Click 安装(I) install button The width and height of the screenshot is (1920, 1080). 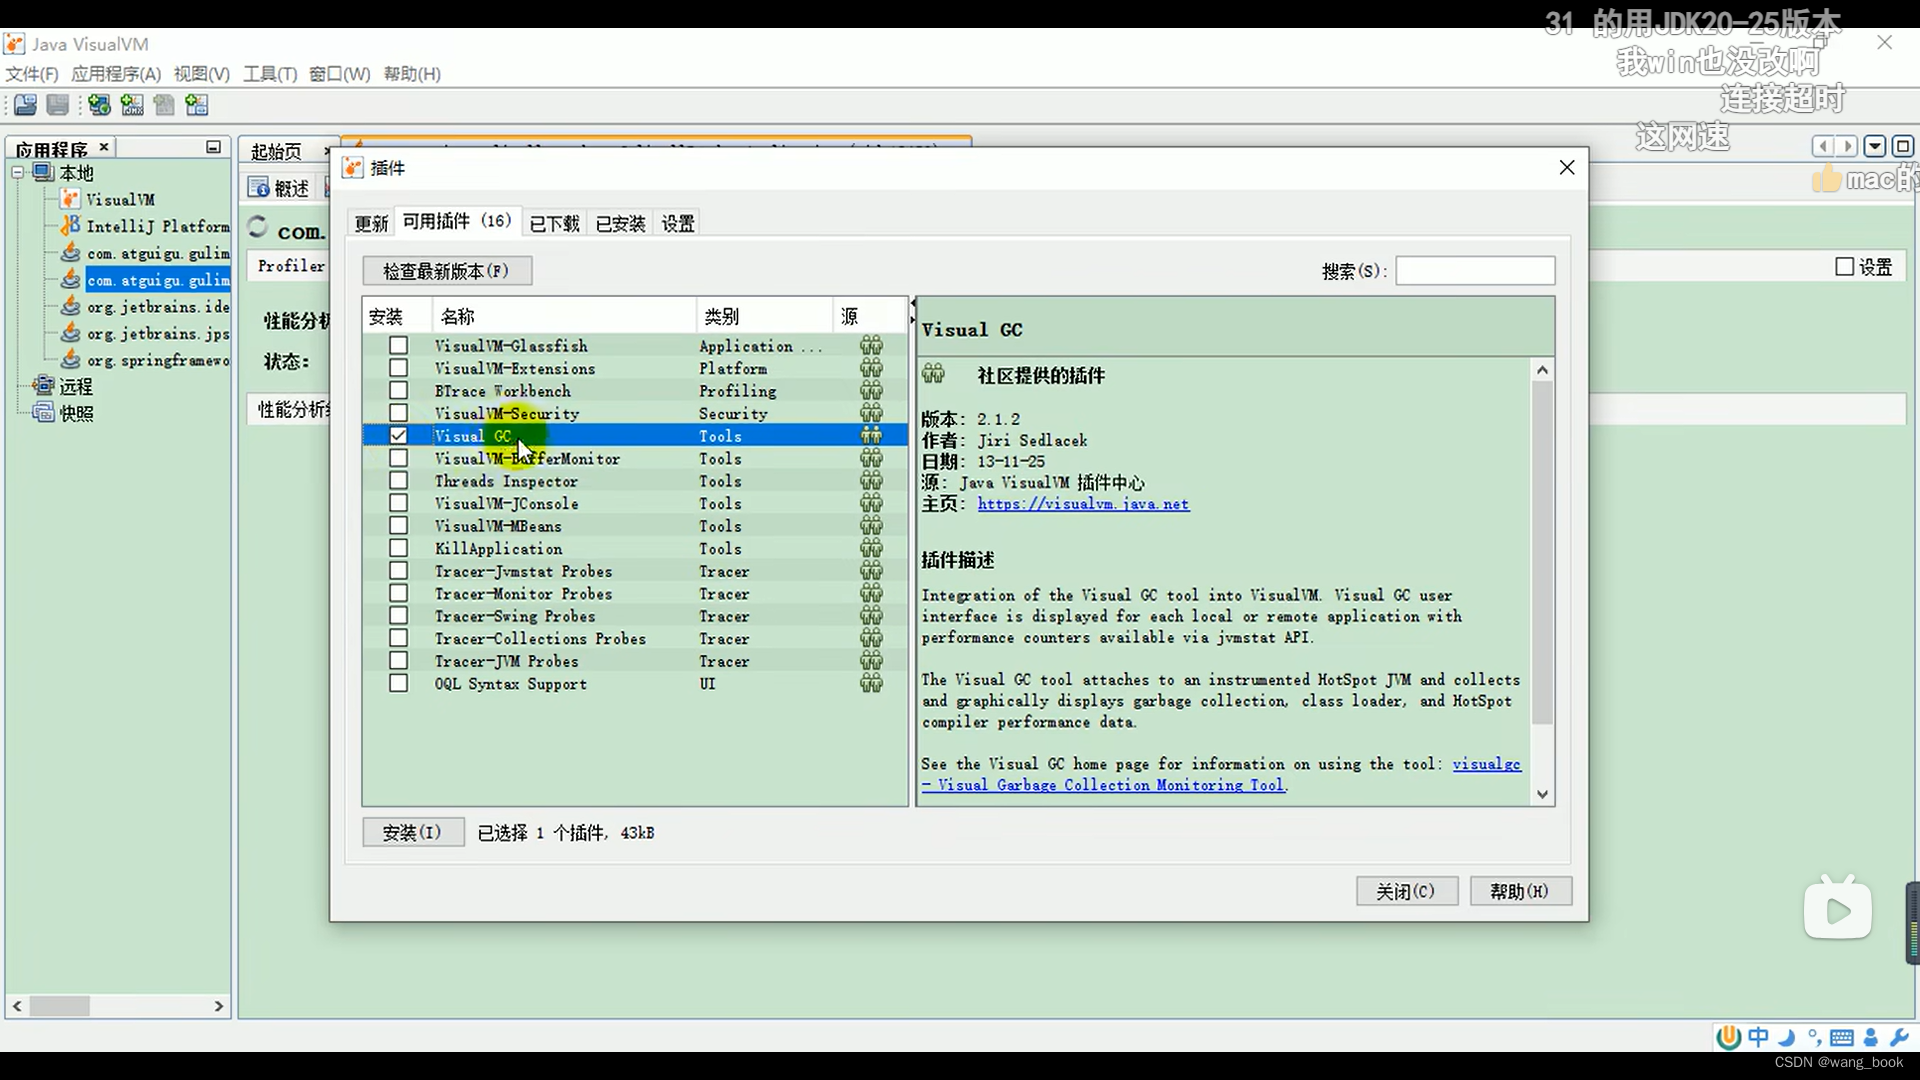click(412, 833)
